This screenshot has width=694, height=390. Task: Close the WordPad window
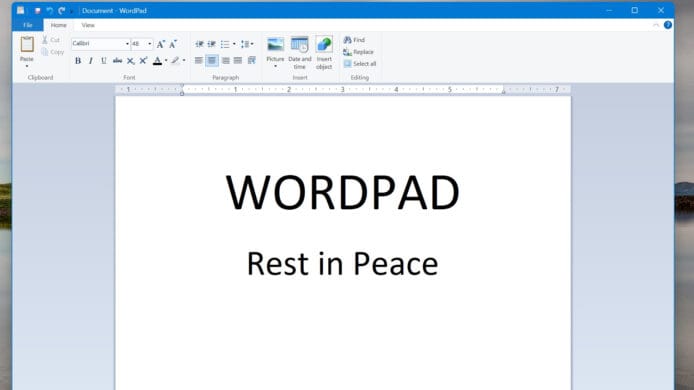click(x=661, y=10)
